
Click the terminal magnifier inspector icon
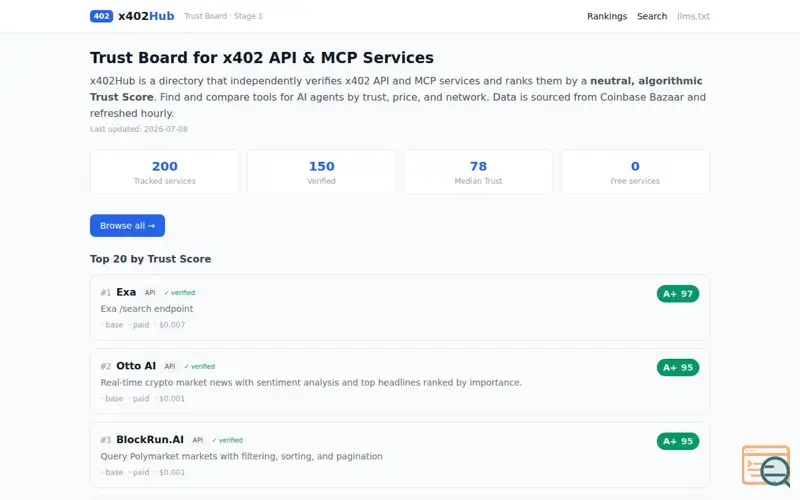pyautogui.click(x=766, y=466)
